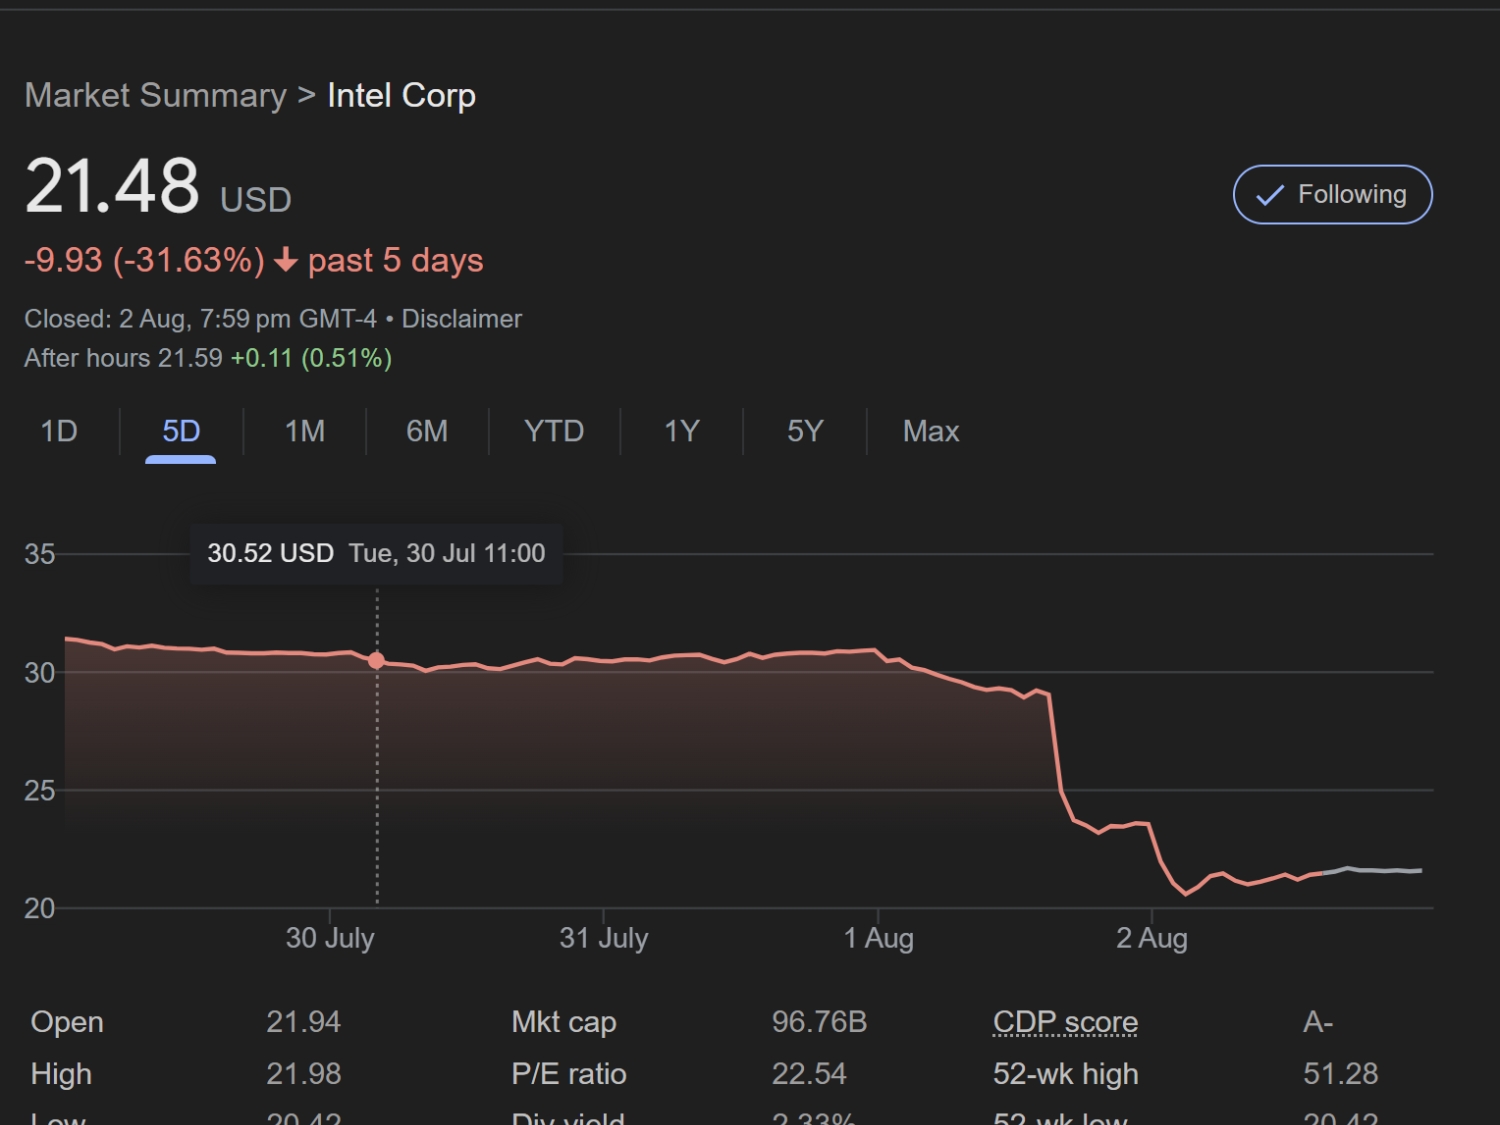Open the CDP score details
The image size is (1500, 1125).
click(1064, 1022)
